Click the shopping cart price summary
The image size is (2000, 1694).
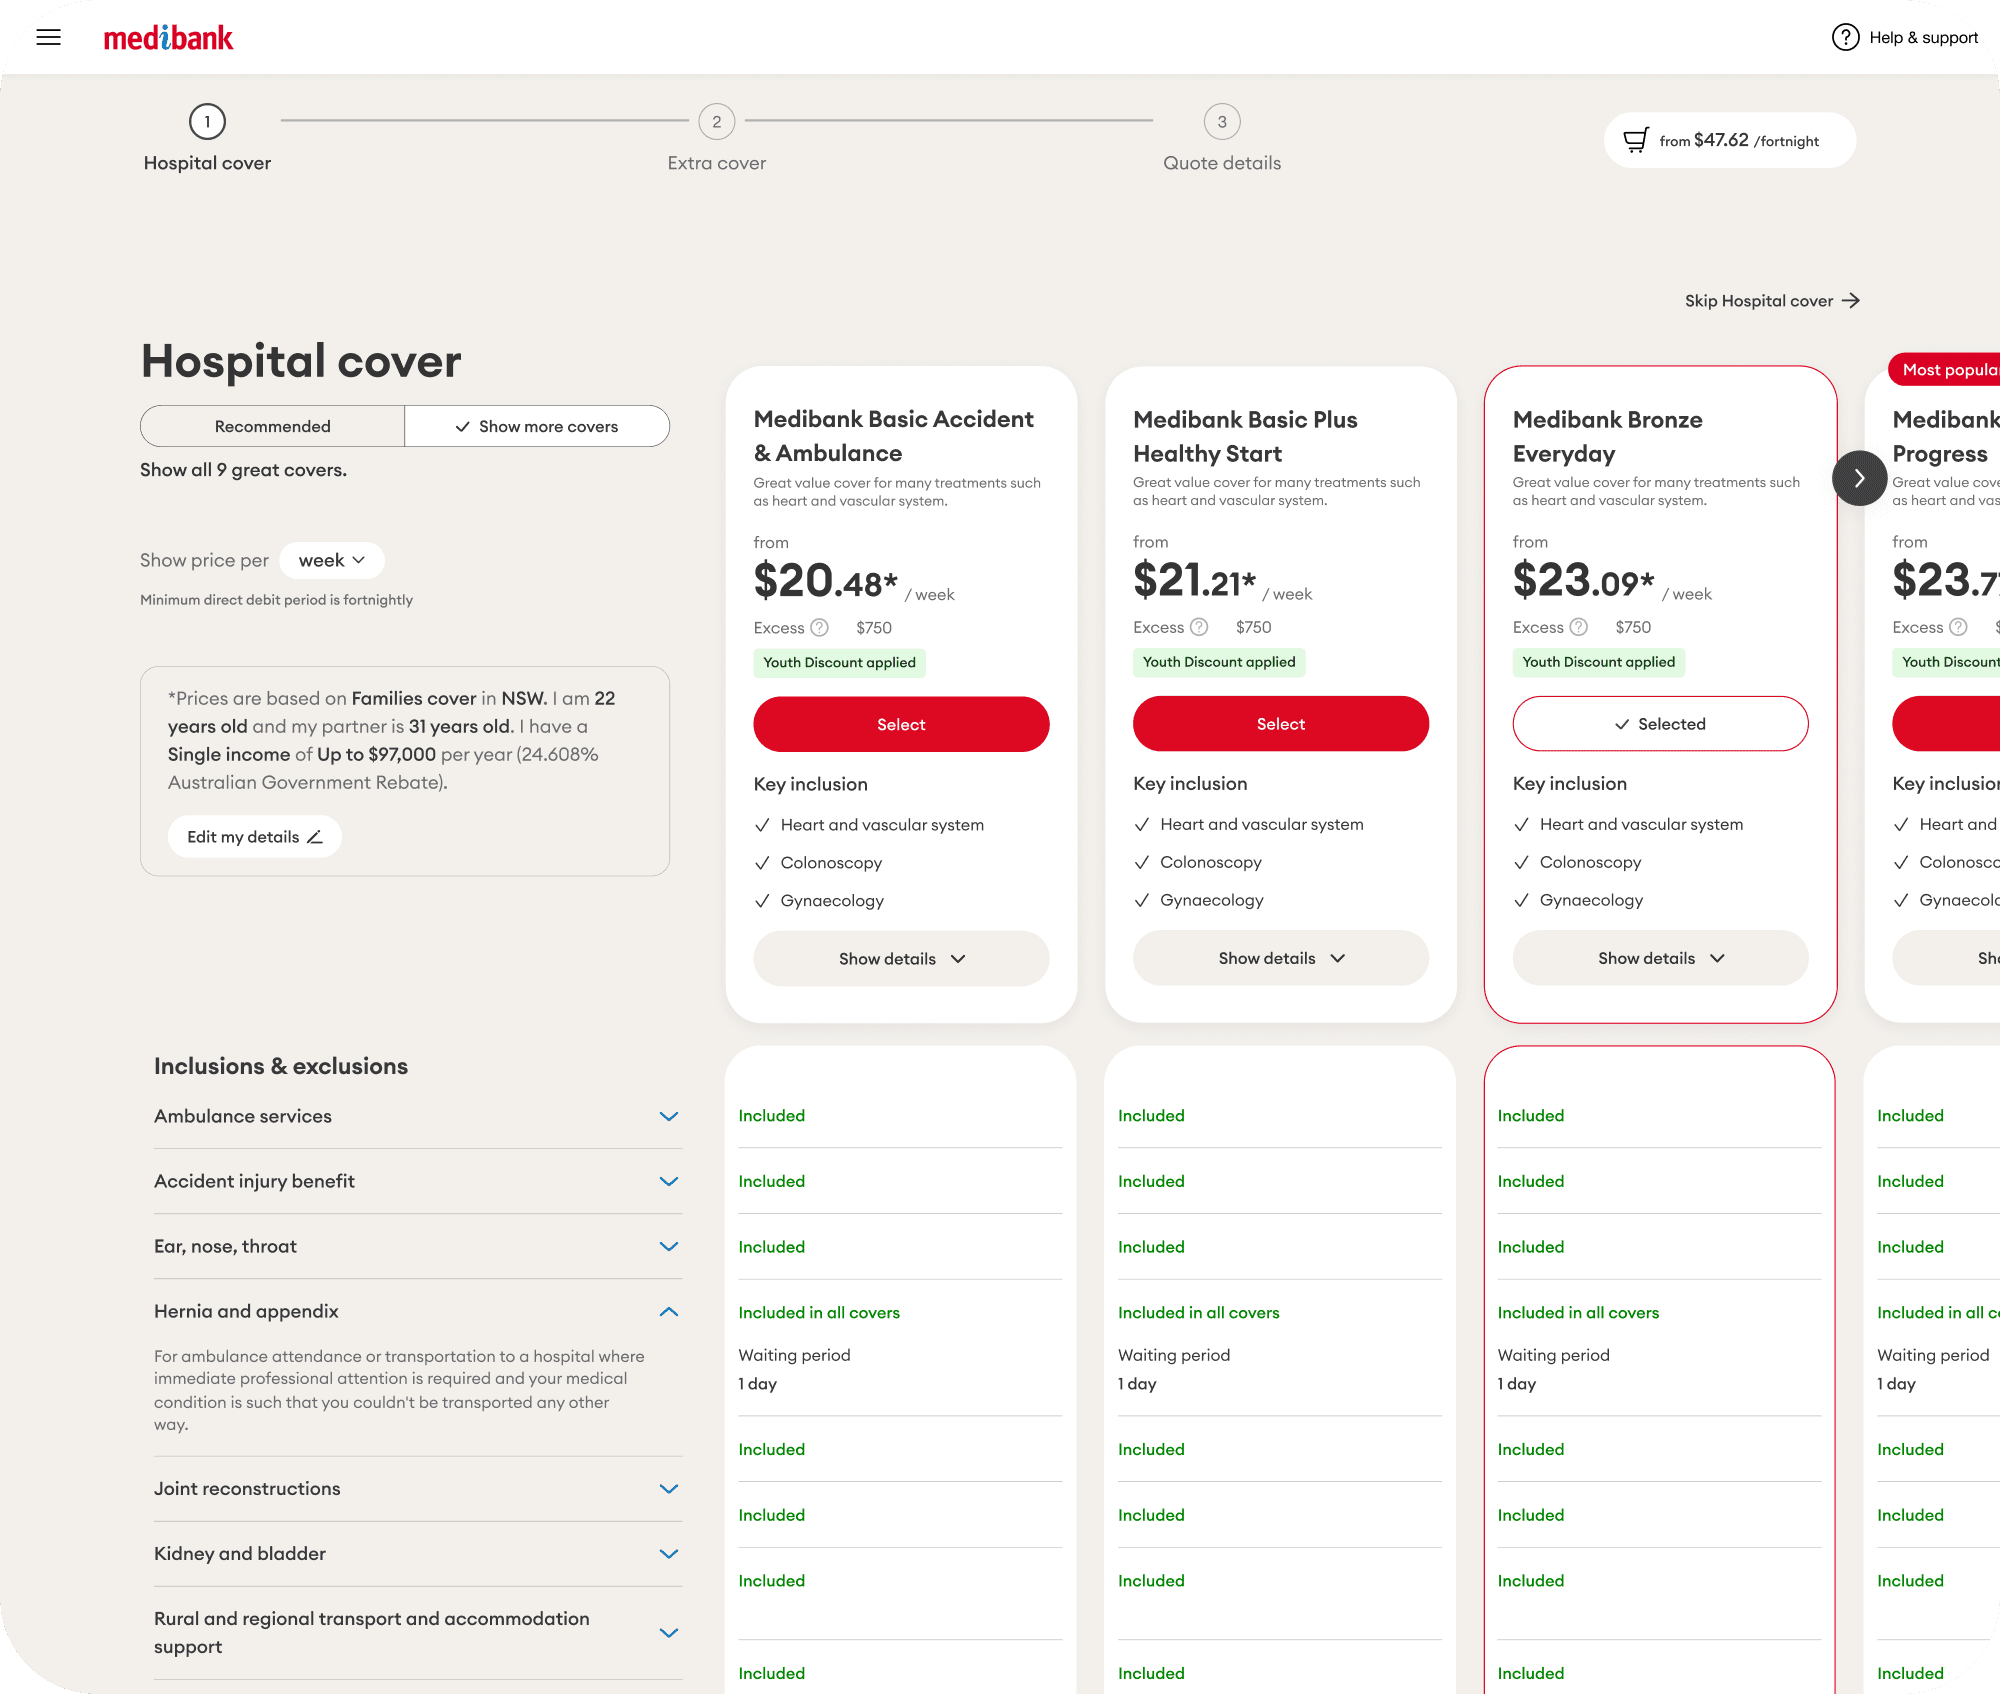point(1730,140)
